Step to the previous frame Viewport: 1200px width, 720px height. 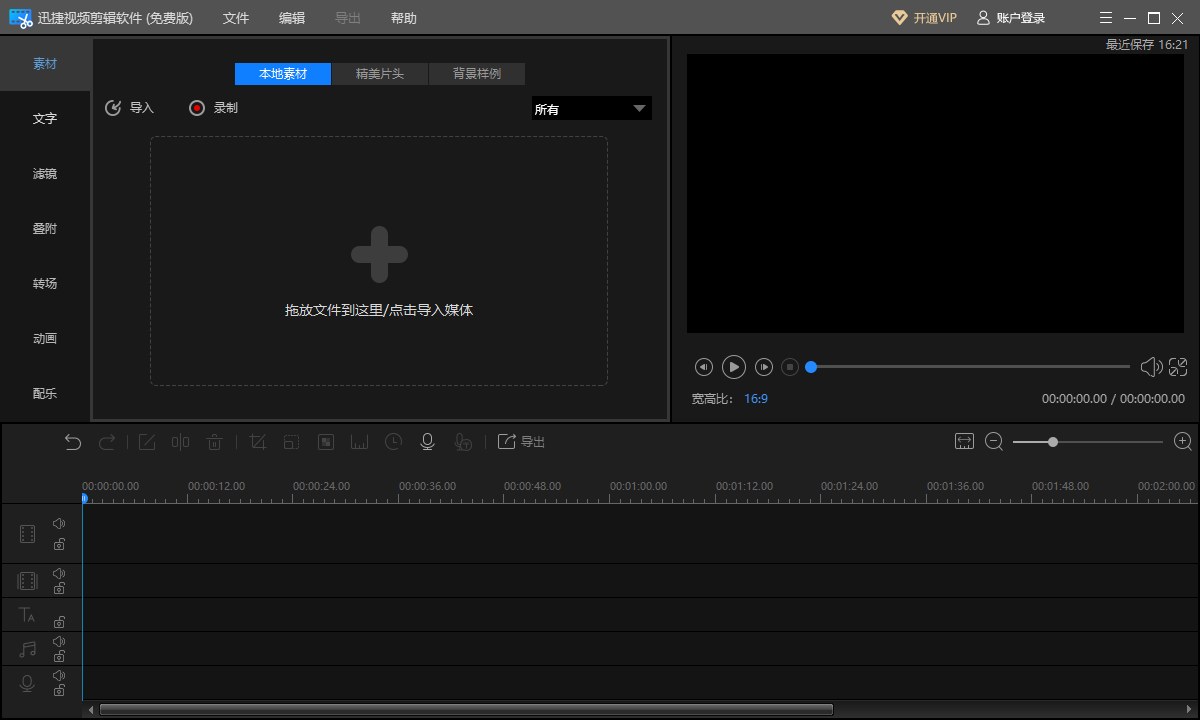click(x=704, y=367)
